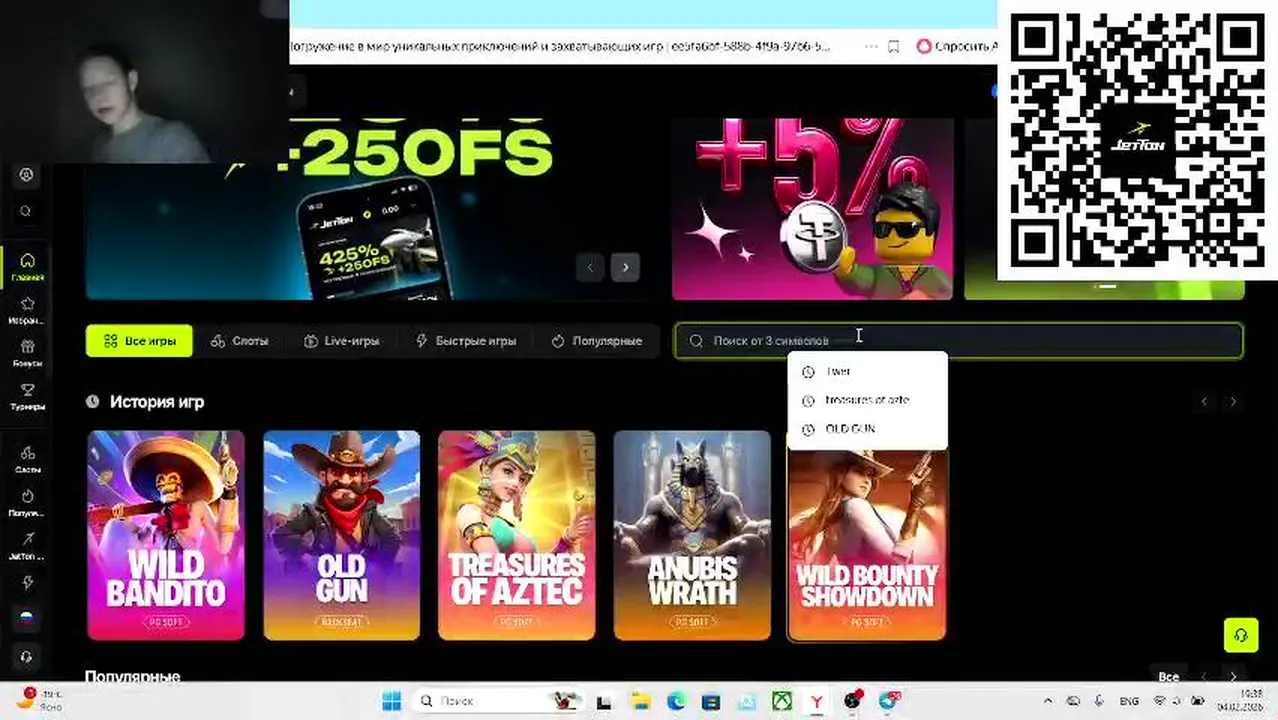Open Old Gun game card

click(x=341, y=535)
